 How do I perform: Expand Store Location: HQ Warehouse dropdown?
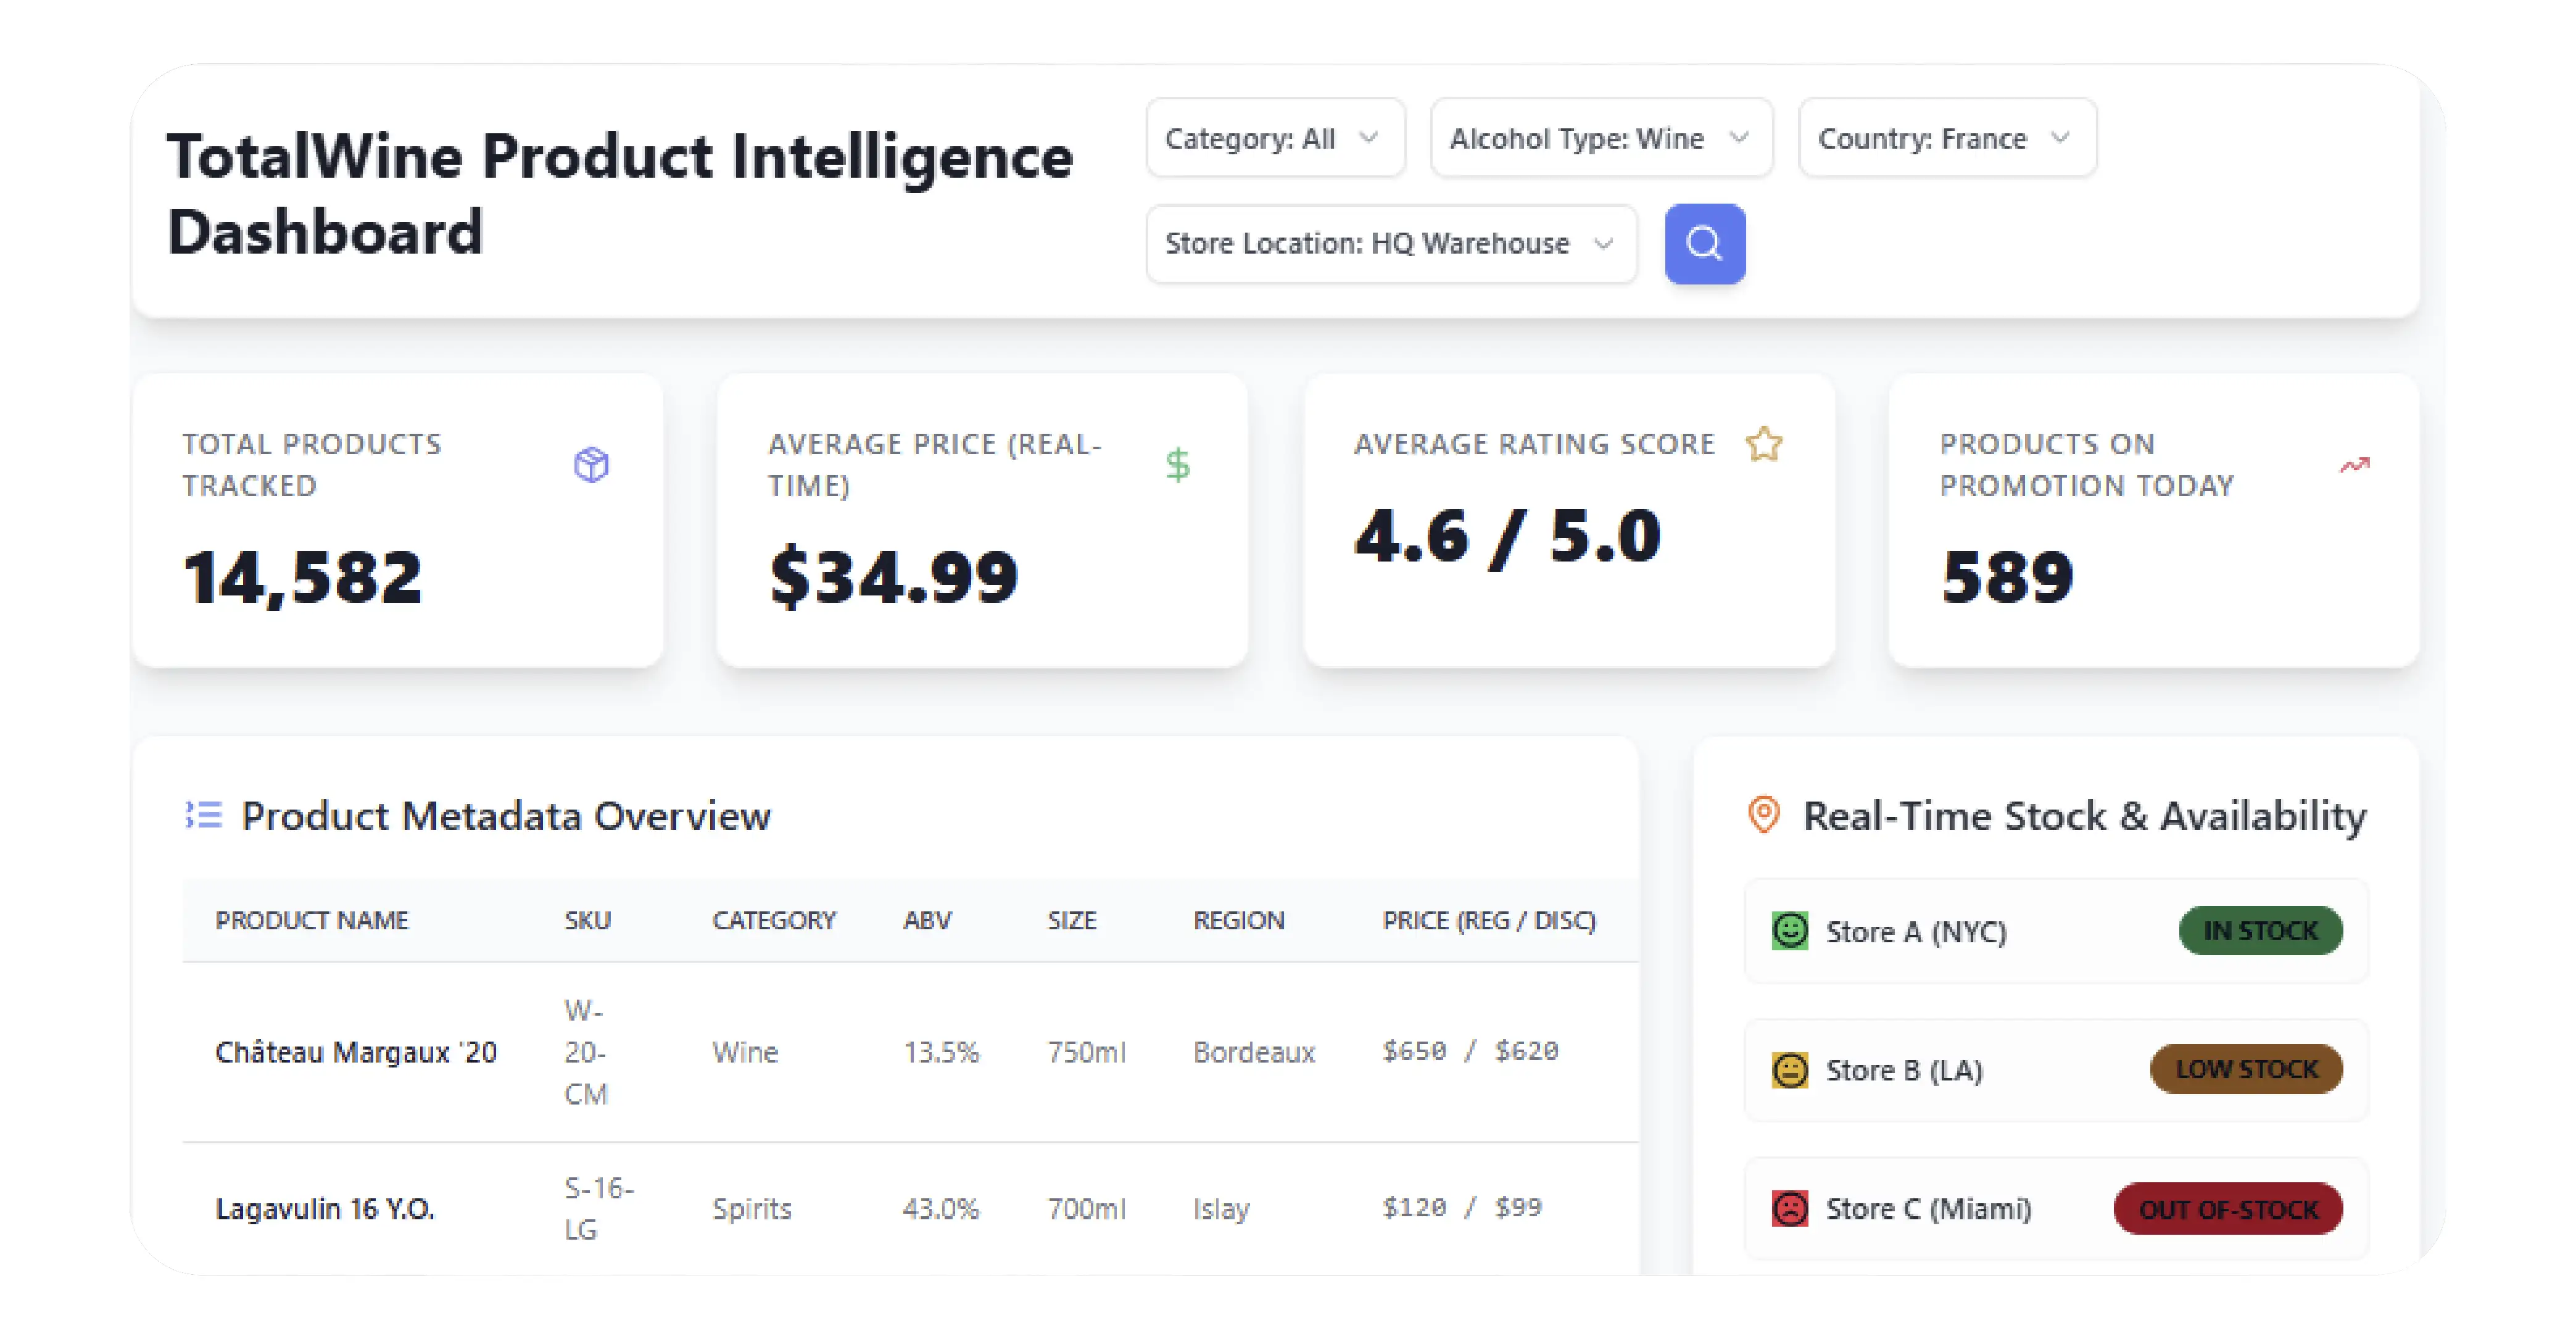1390,243
